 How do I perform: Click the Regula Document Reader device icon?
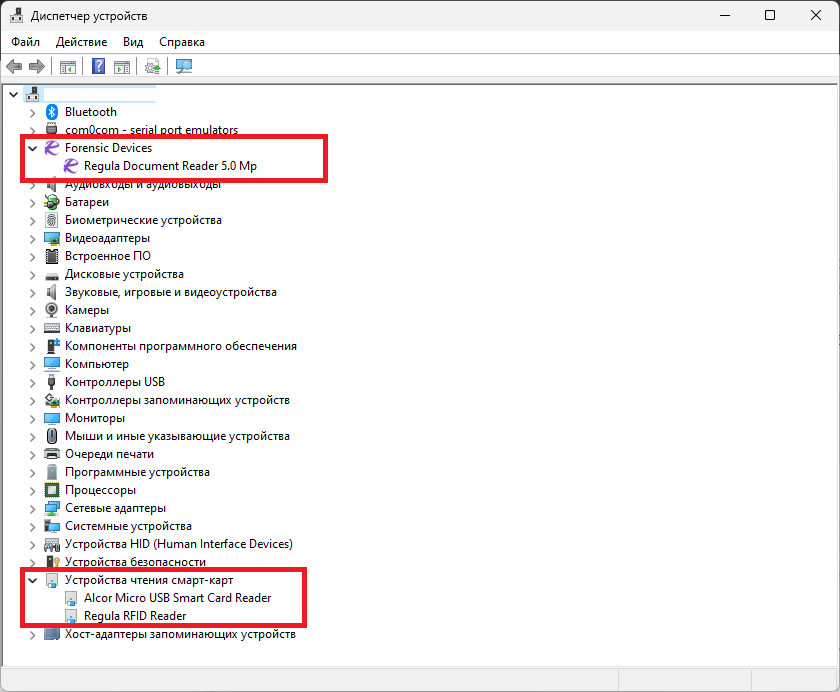(71, 166)
